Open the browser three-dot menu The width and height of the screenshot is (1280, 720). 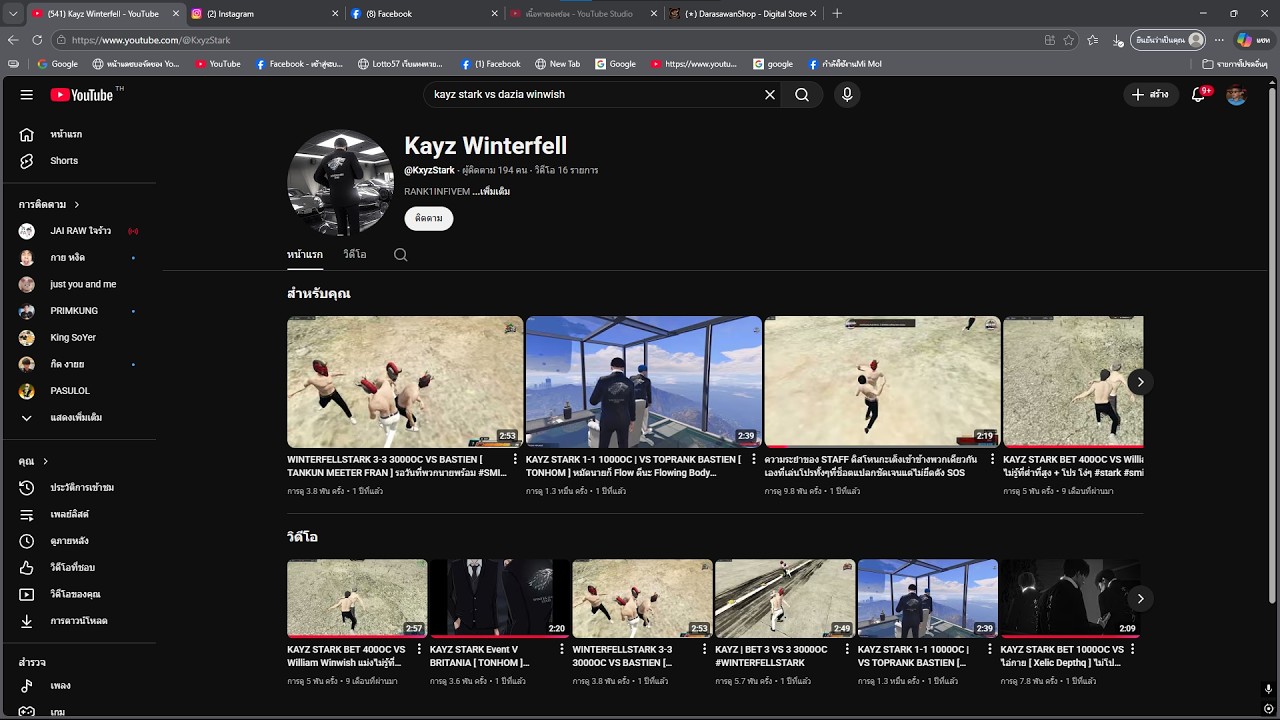pos(1219,40)
